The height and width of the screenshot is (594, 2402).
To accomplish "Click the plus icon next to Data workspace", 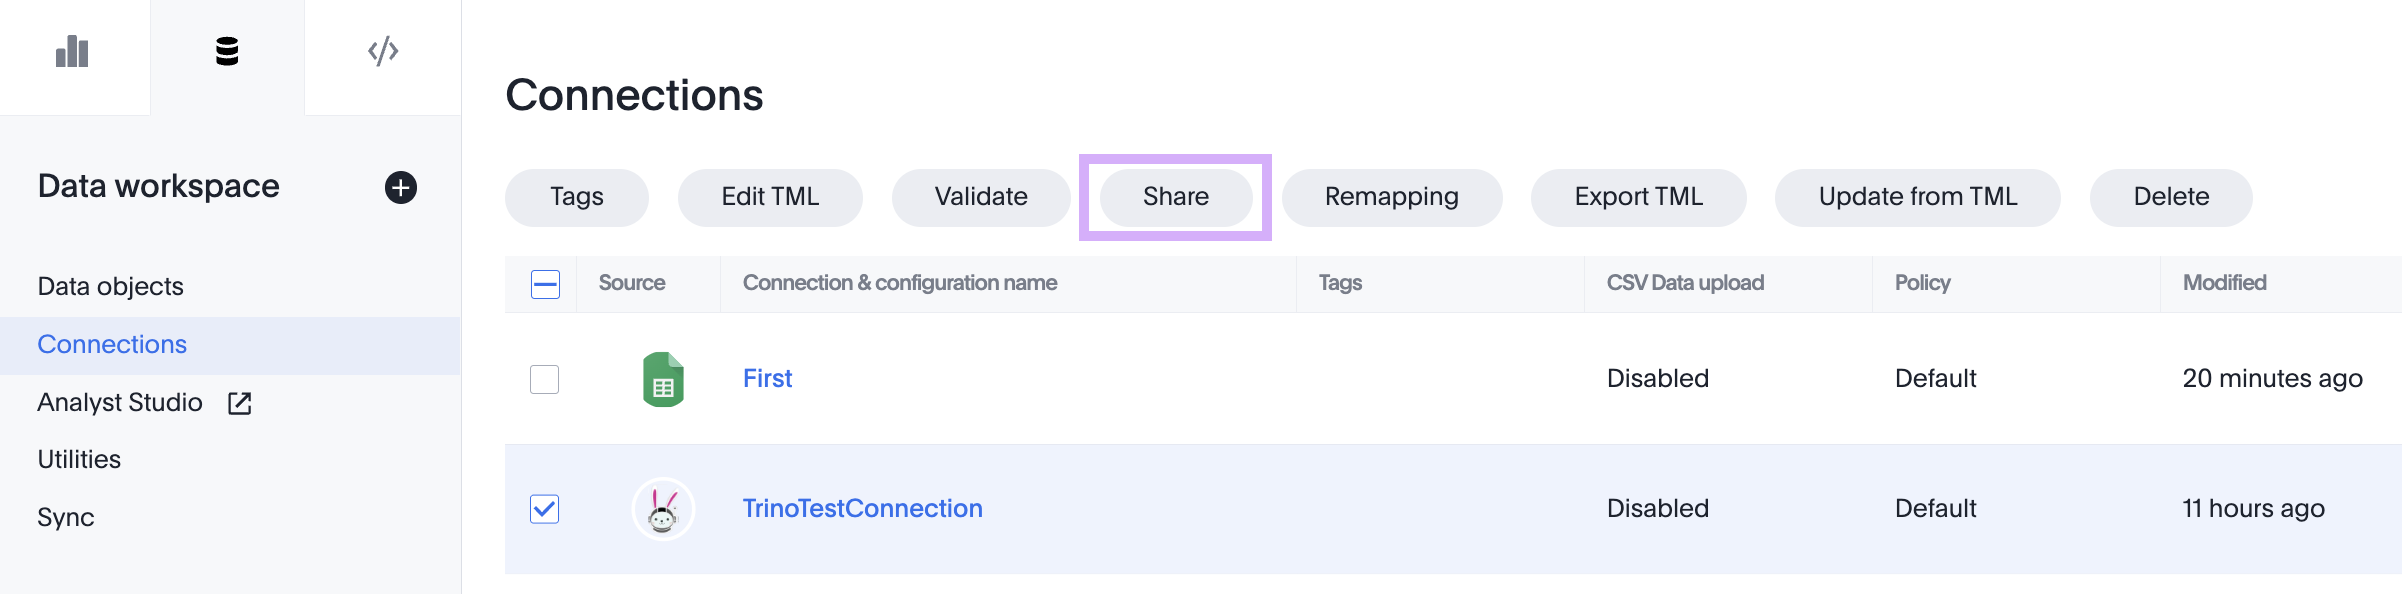I will [400, 187].
